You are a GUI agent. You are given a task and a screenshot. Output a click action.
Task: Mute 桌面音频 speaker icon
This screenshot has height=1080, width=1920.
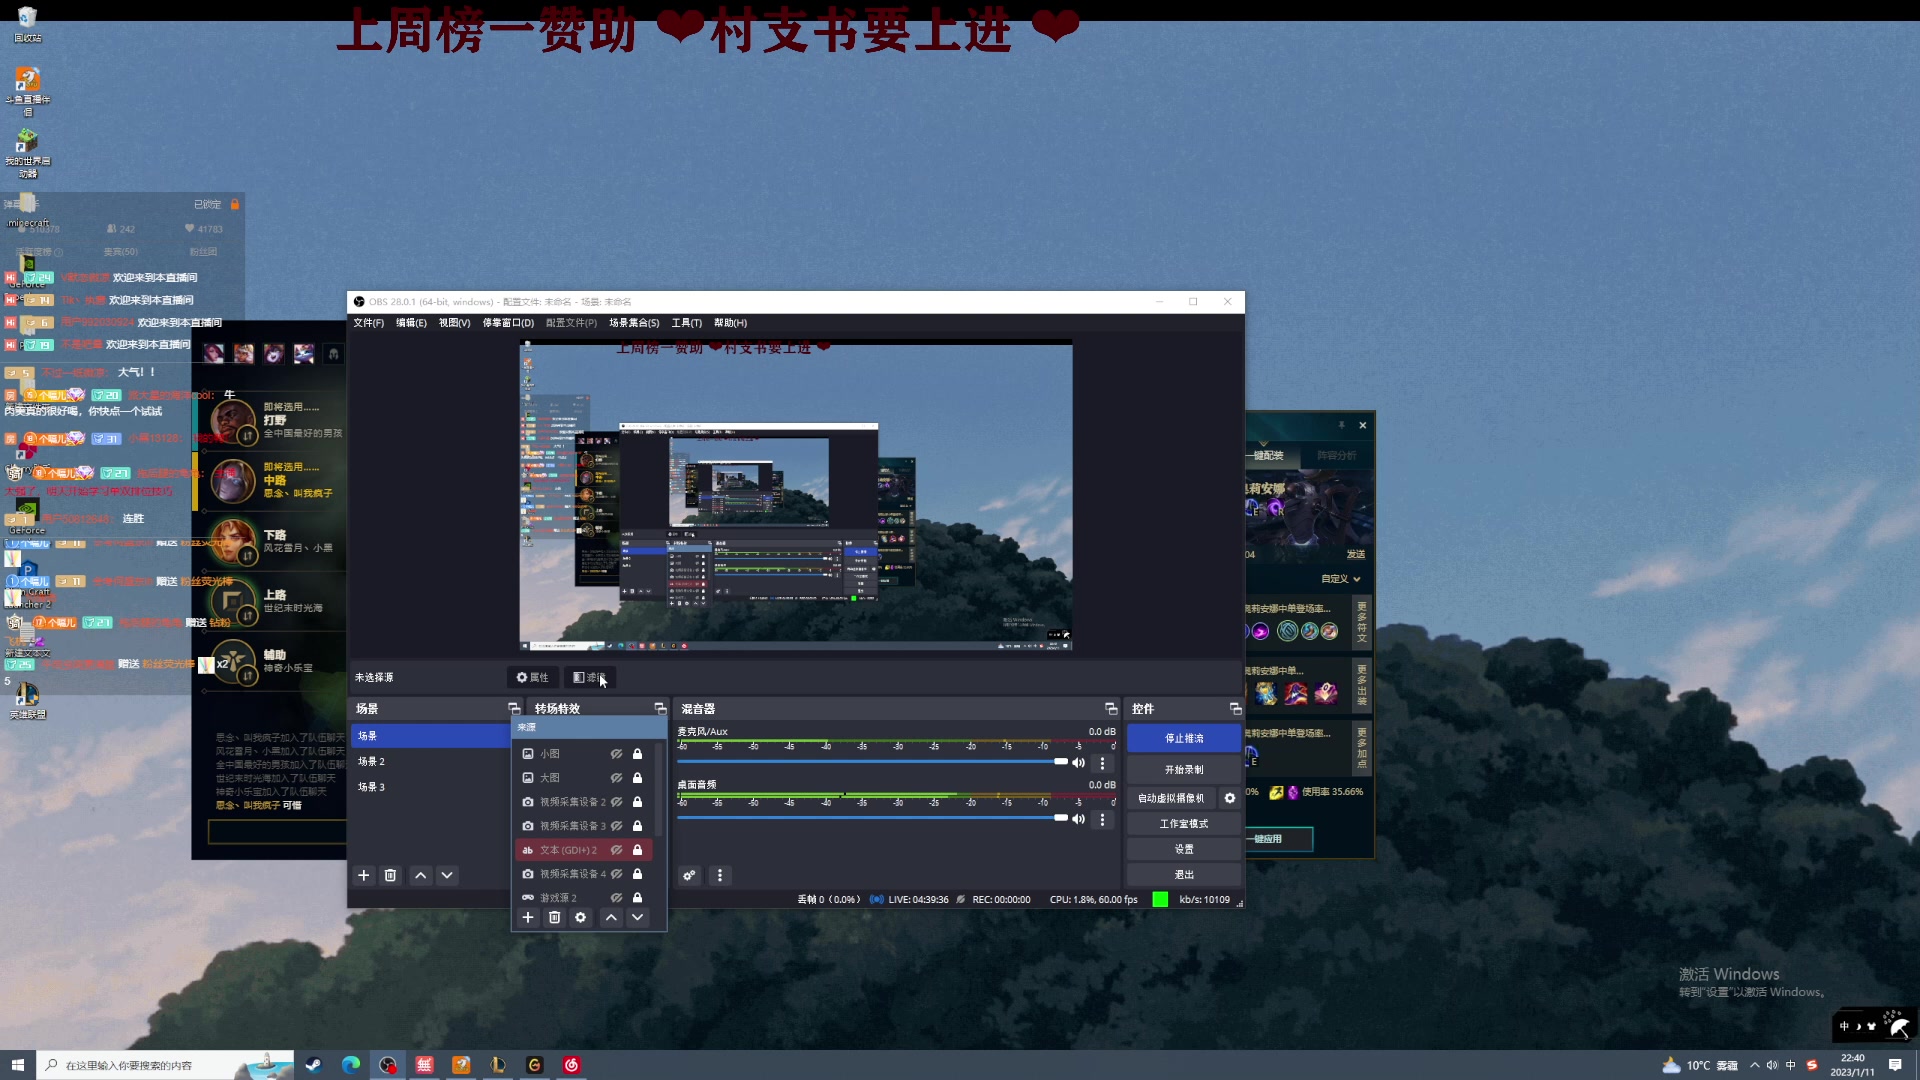(x=1078, y=818)
